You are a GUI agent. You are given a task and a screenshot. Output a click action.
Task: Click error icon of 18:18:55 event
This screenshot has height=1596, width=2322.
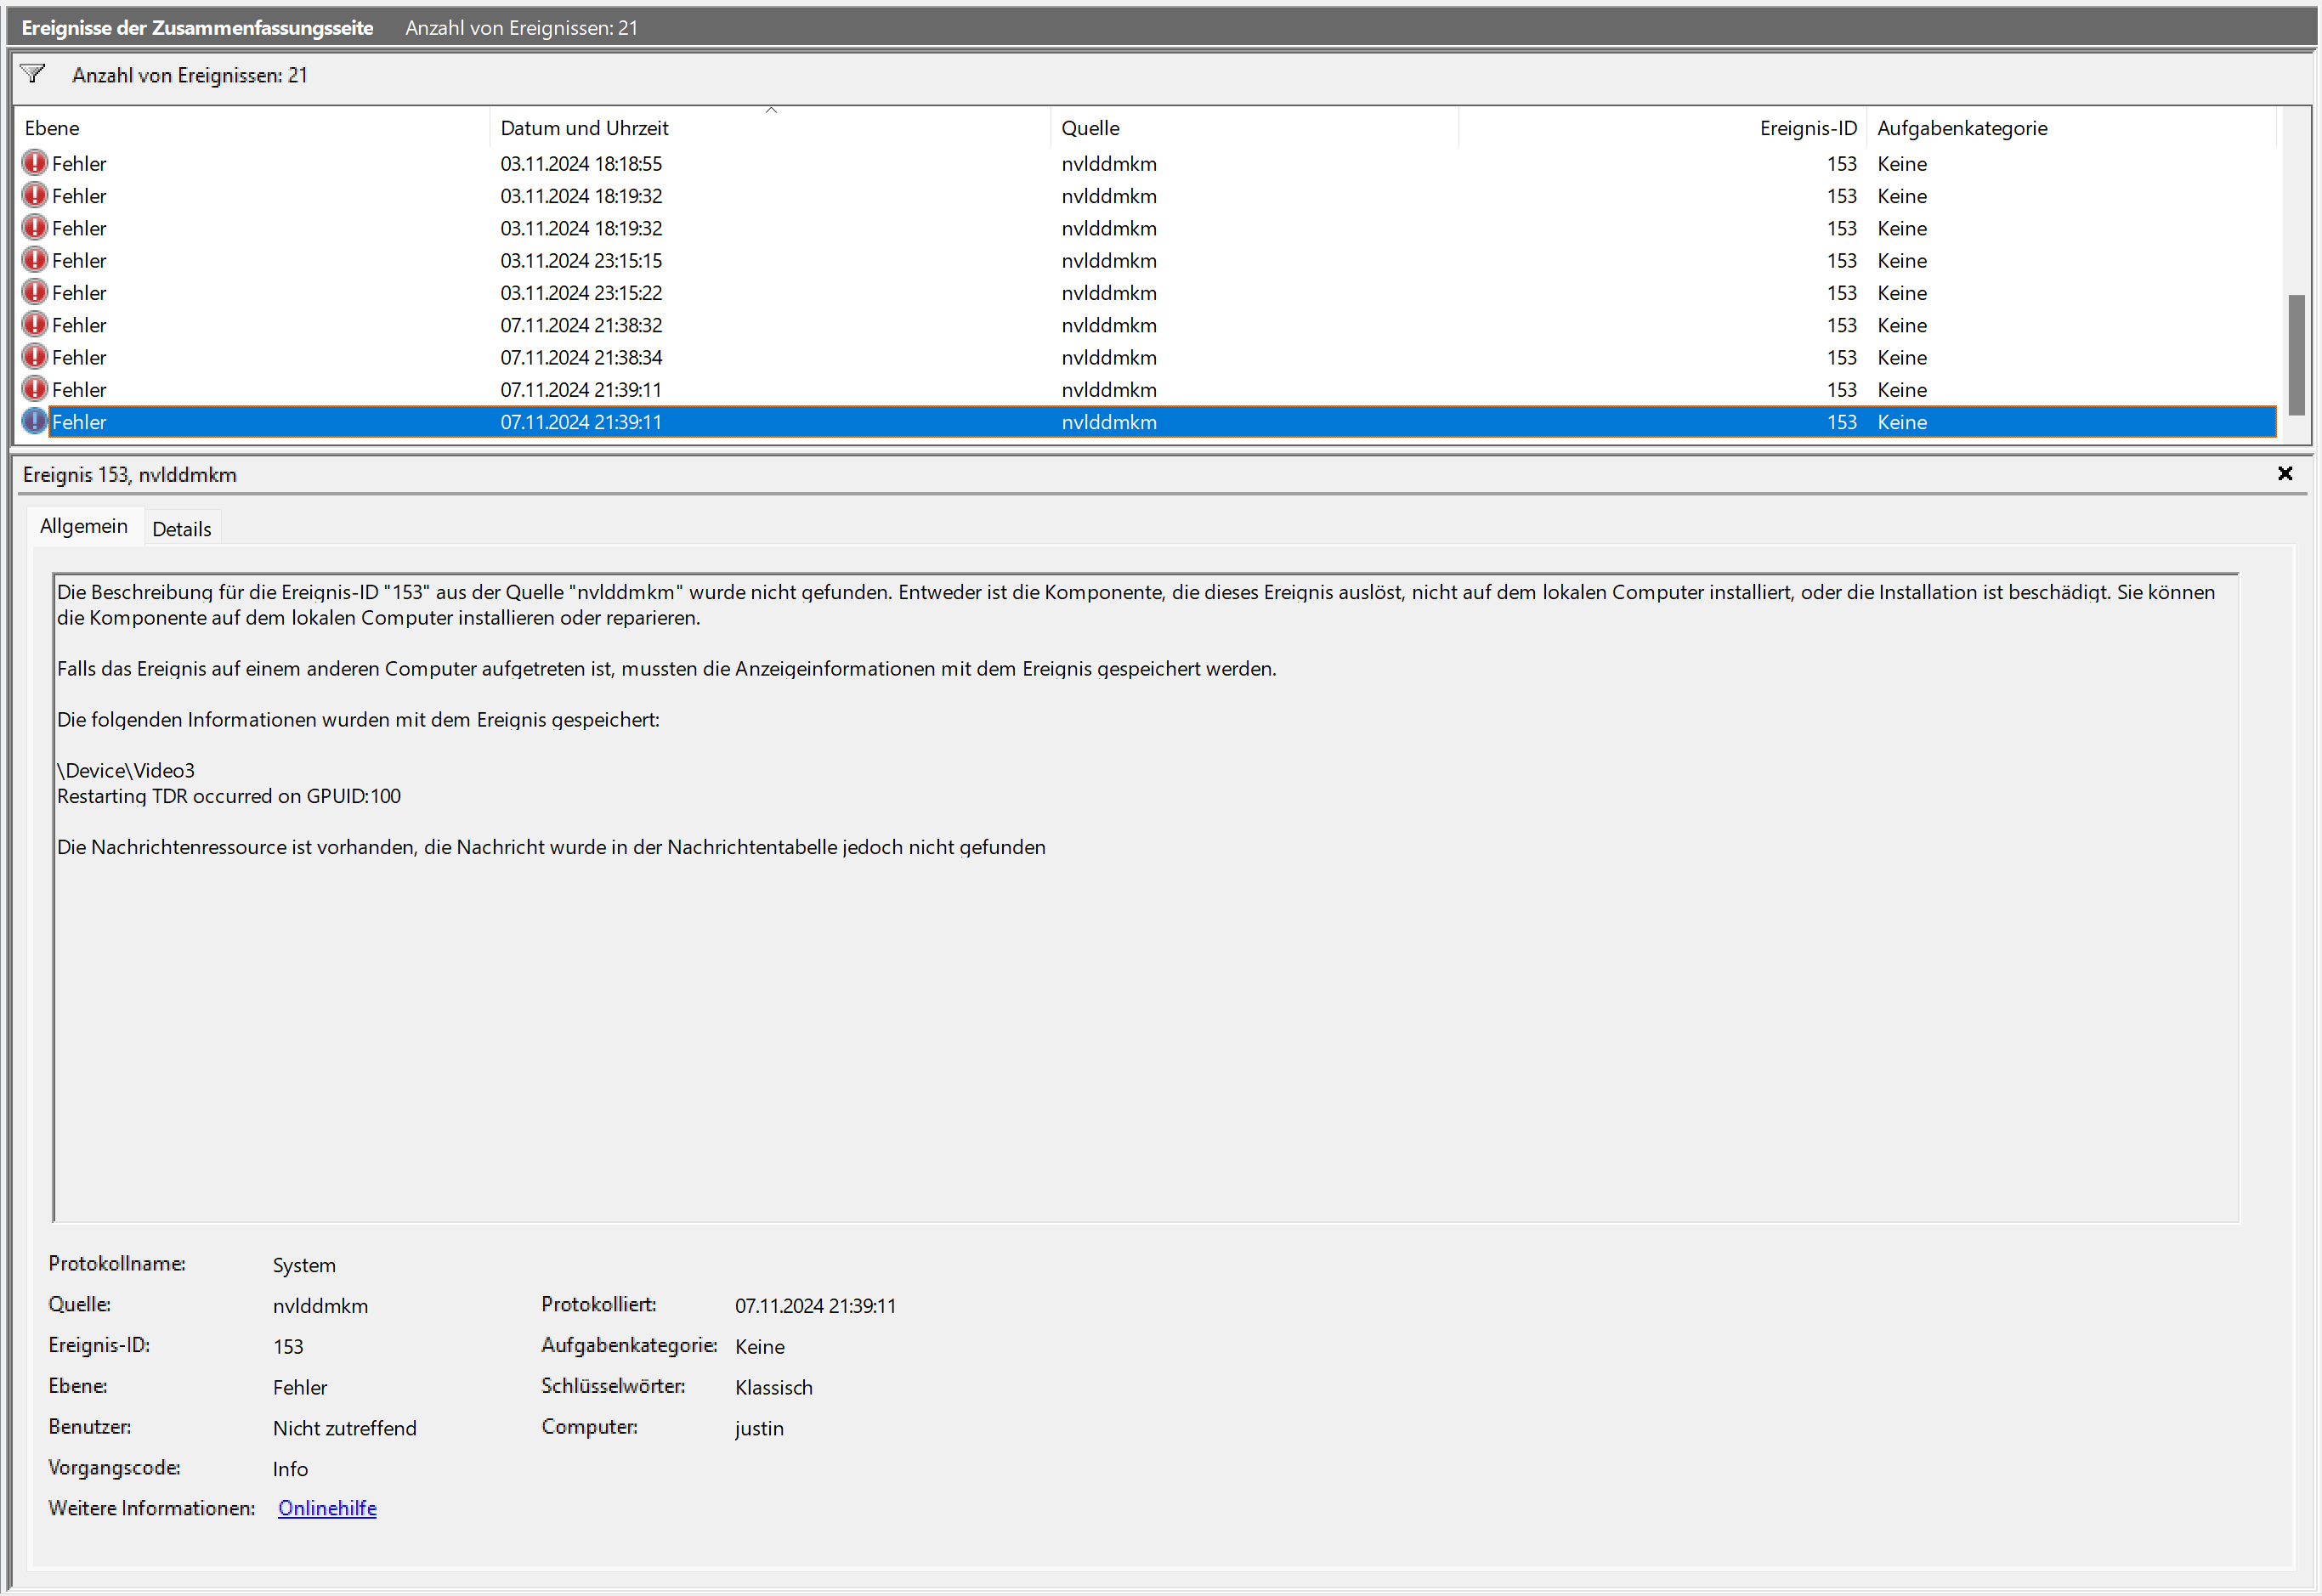point(35,163)
